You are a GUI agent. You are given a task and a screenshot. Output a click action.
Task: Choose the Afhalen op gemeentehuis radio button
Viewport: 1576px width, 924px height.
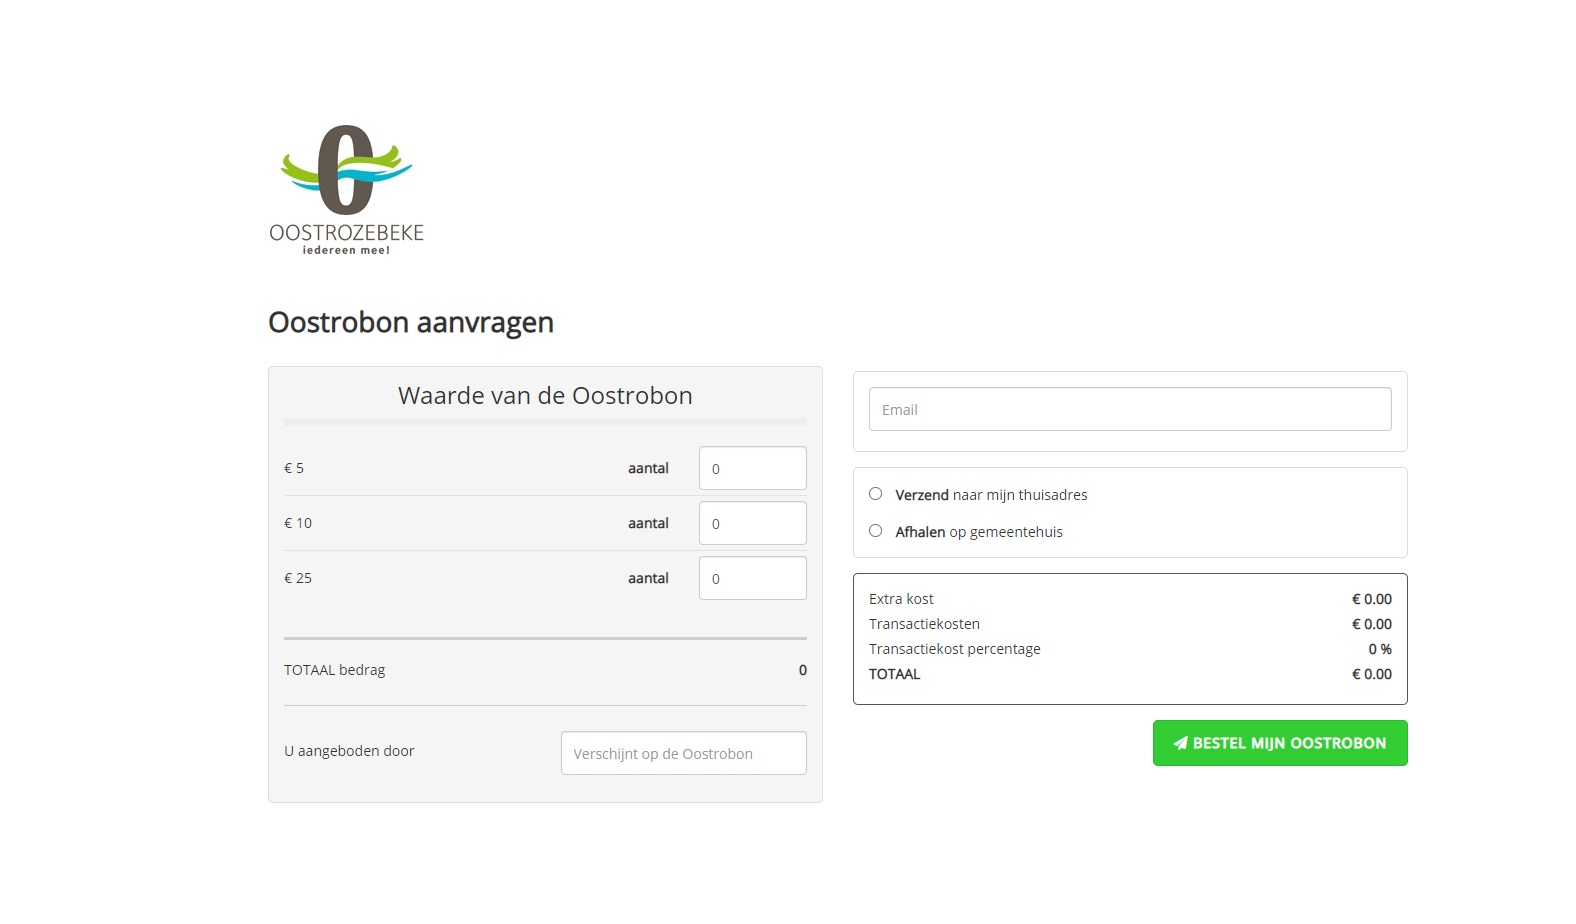876,531
